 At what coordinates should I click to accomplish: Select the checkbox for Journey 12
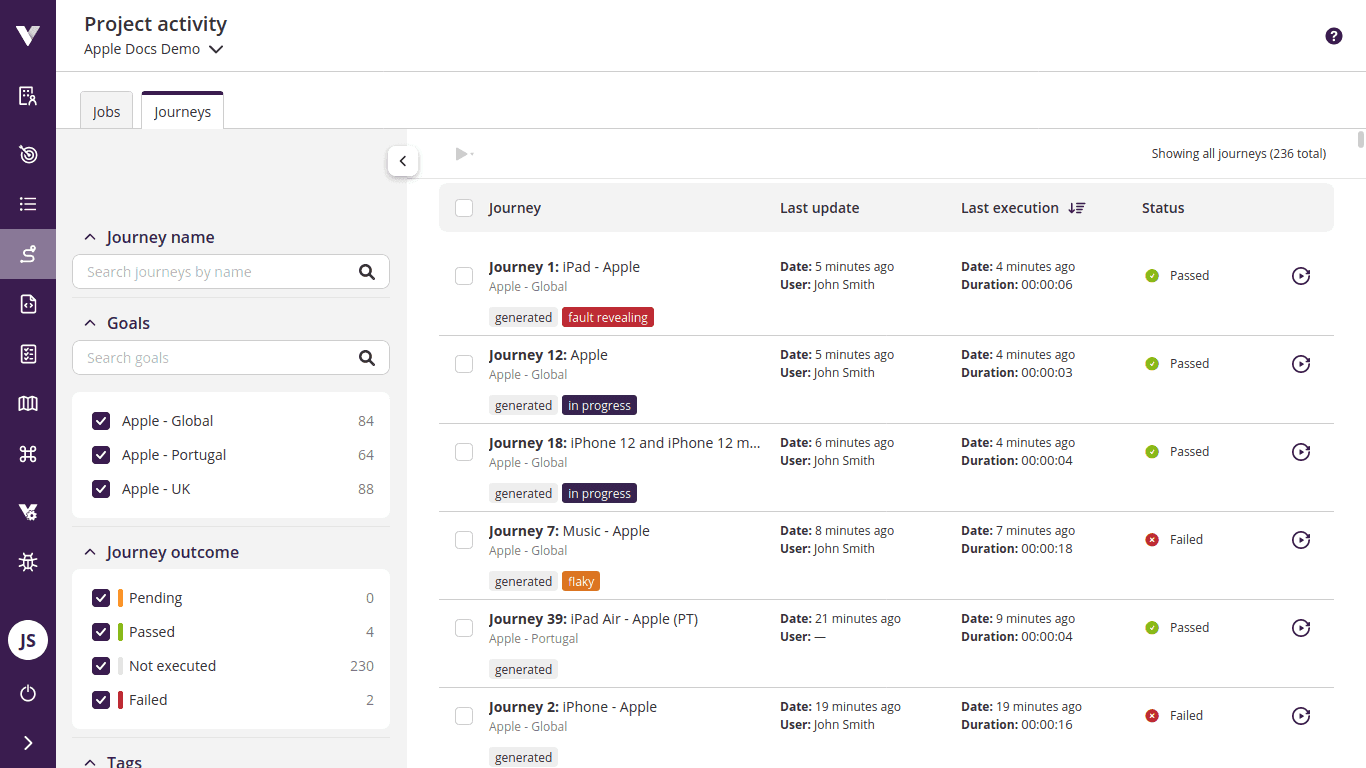click(463, 363)
